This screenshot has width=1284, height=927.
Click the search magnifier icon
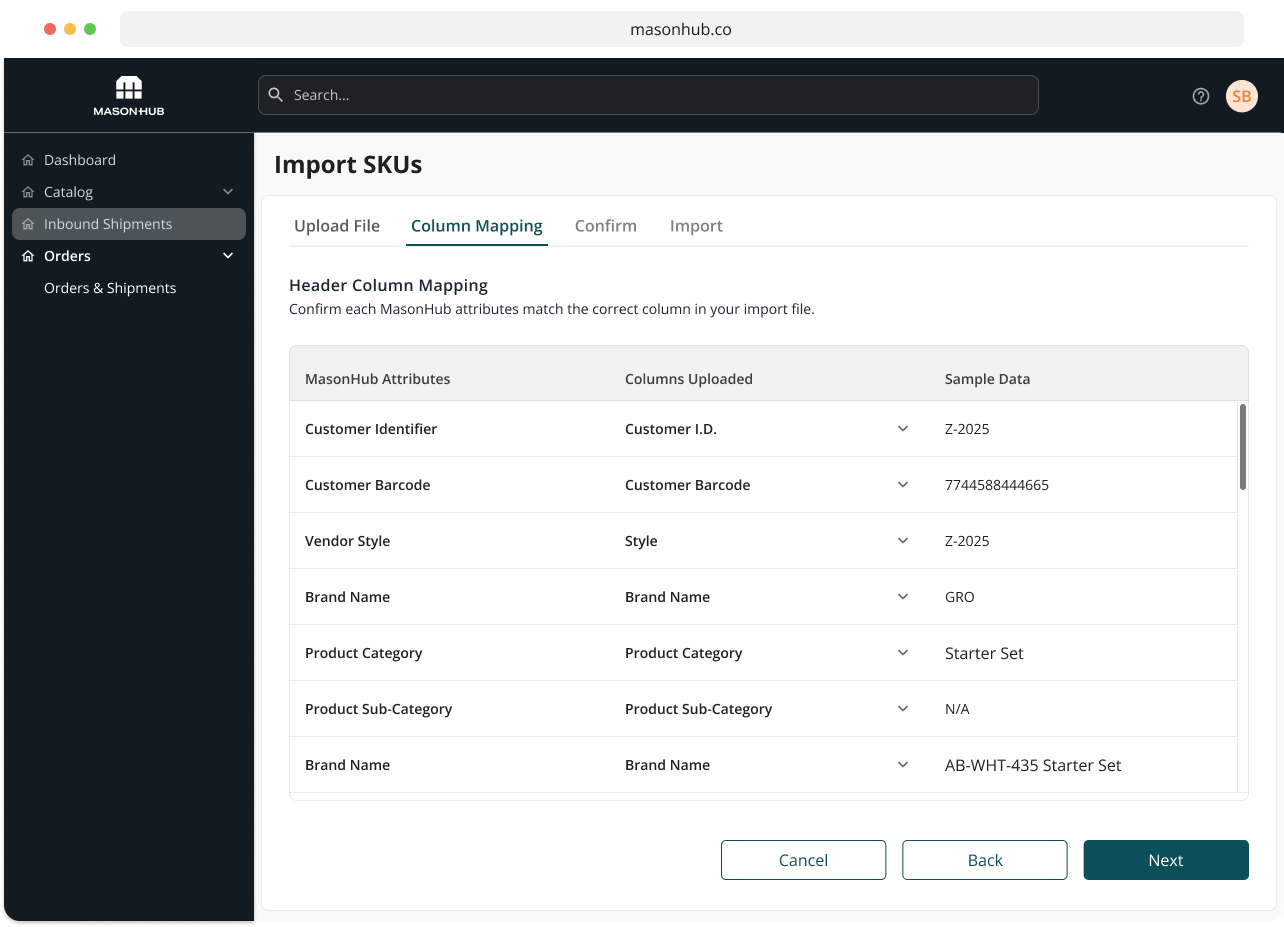click(x=276, y=95)
